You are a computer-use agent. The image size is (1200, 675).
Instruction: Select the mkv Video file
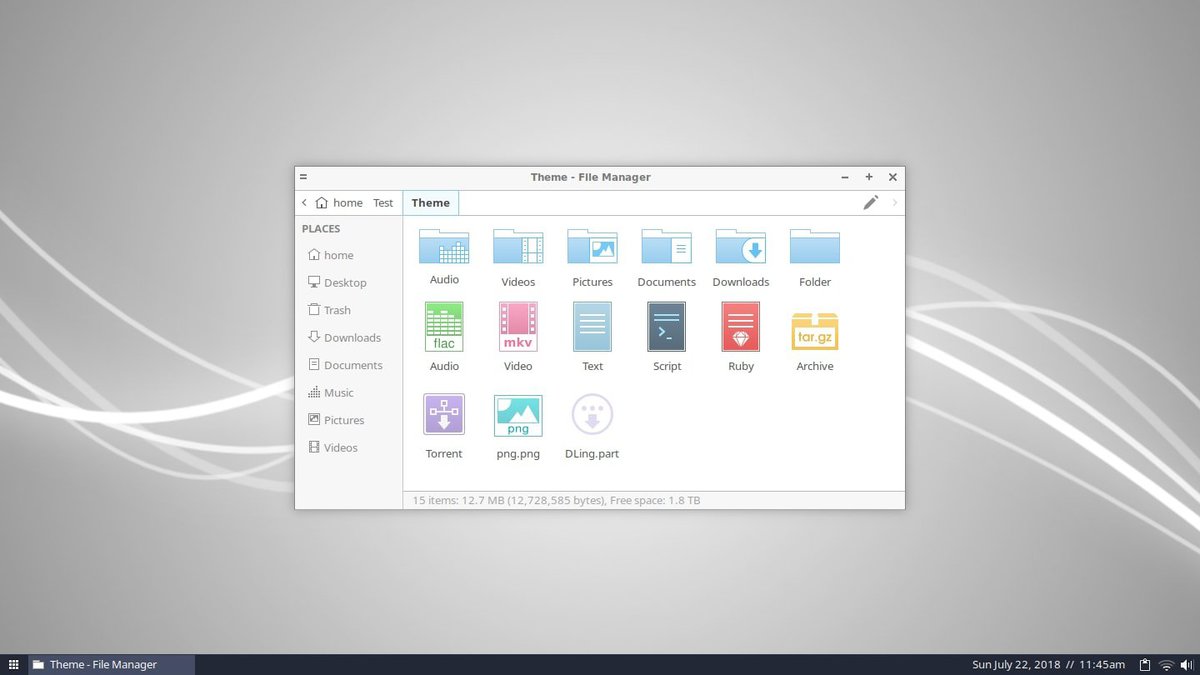[518, 327]
